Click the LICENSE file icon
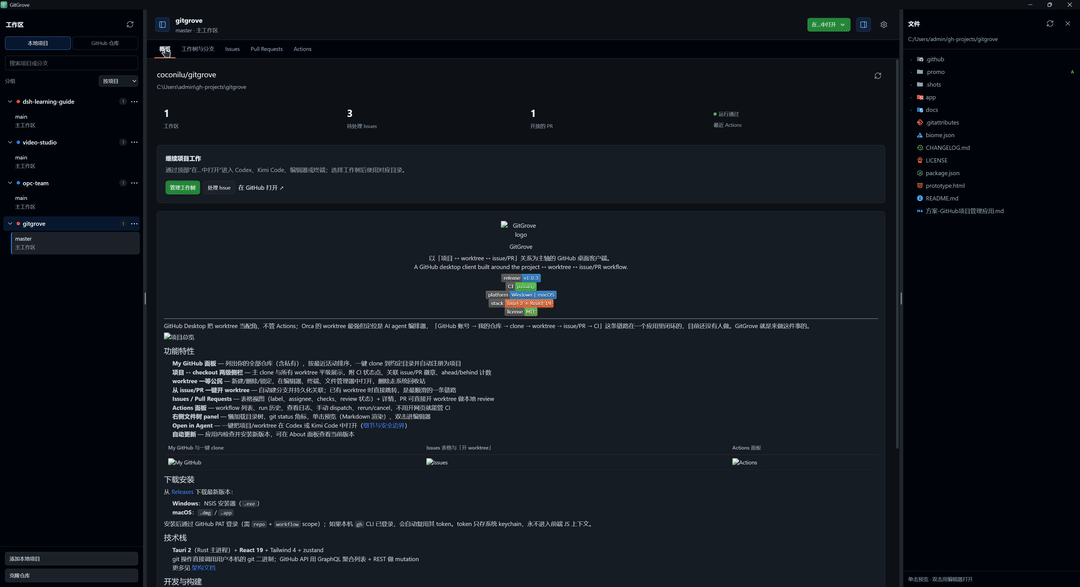Image resolution: width=1080 pixels, height=587 pixels. tap(920, 161)
